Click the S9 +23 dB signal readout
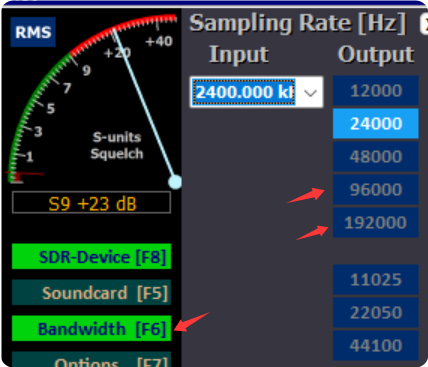The height and width of the screenshot is (367, 428). tap(91, 203)
